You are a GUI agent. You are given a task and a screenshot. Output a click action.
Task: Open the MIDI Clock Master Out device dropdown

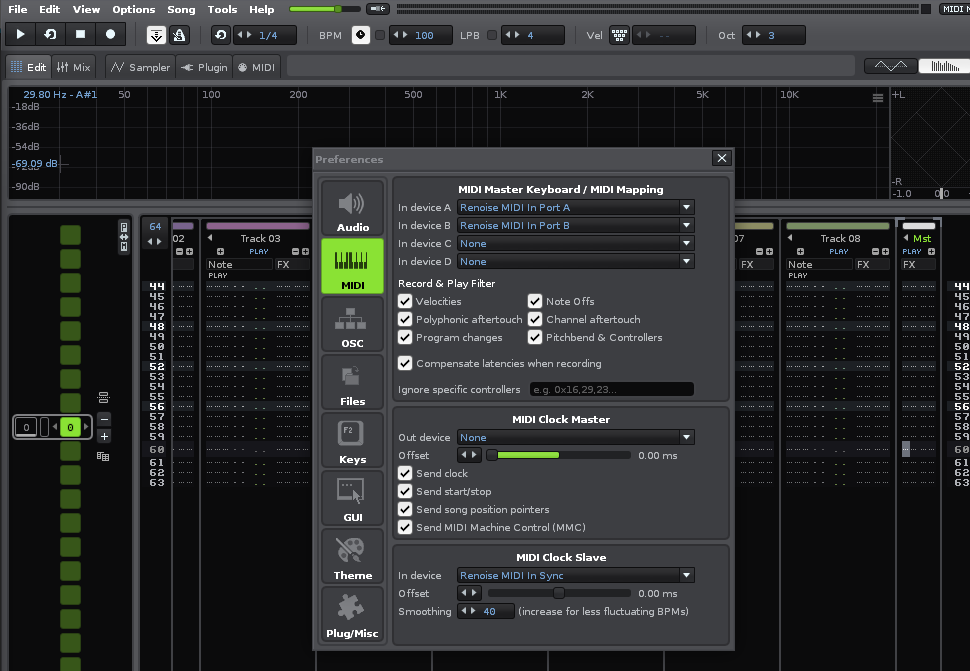point(575,438)
